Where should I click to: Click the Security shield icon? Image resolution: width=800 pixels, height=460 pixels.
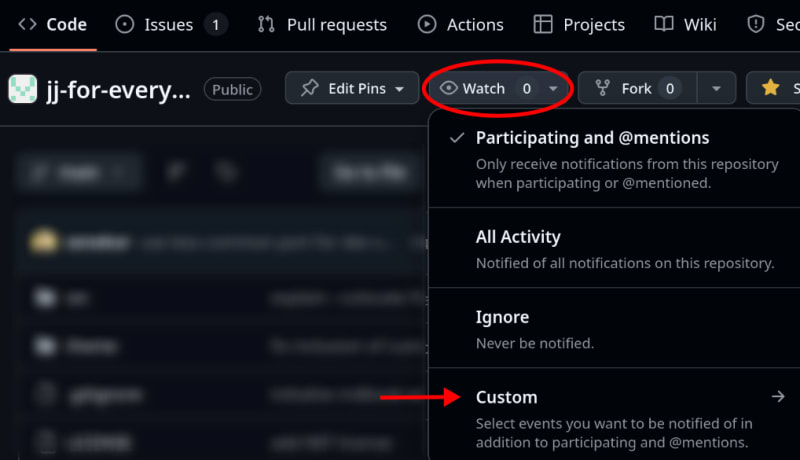click(756, 24)
